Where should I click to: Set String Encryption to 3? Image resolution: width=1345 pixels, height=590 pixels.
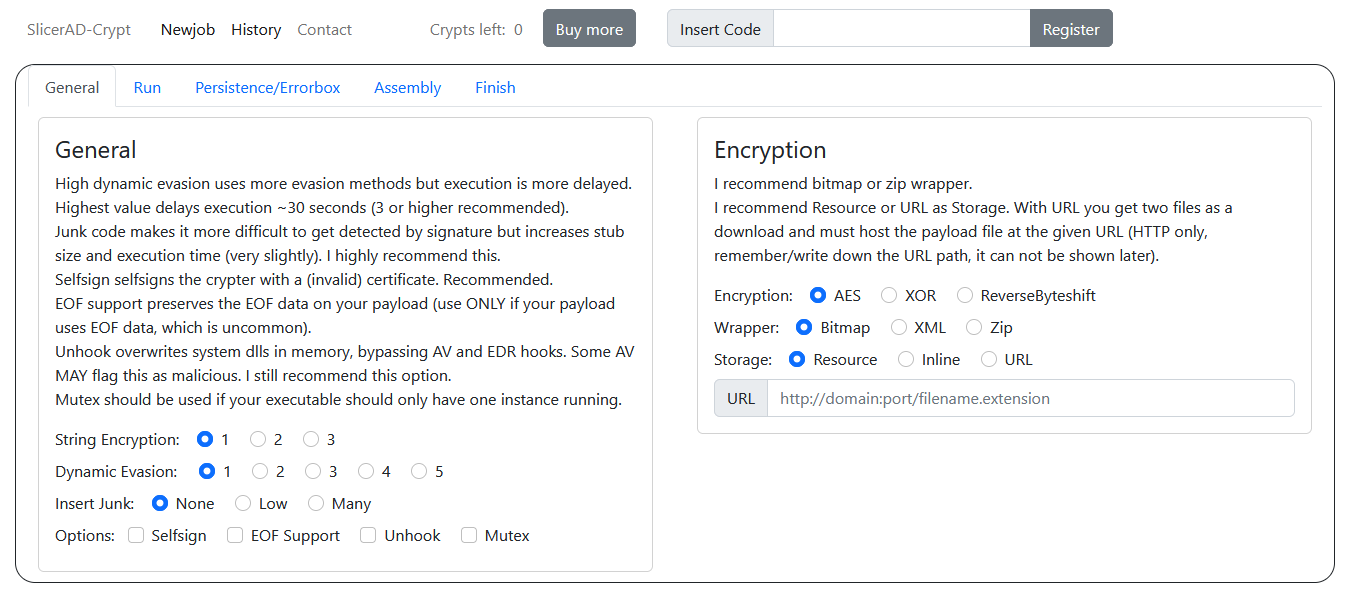[x=311, y=439]
